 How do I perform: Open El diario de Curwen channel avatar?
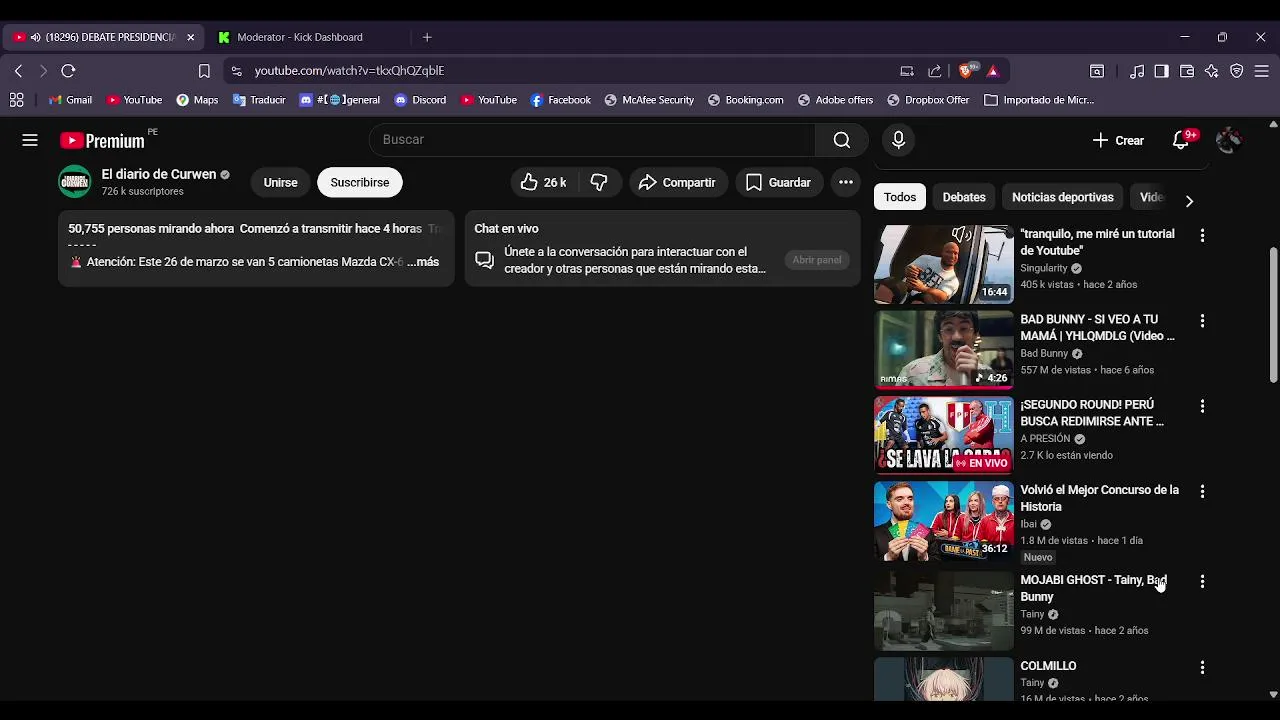(75, 182)
